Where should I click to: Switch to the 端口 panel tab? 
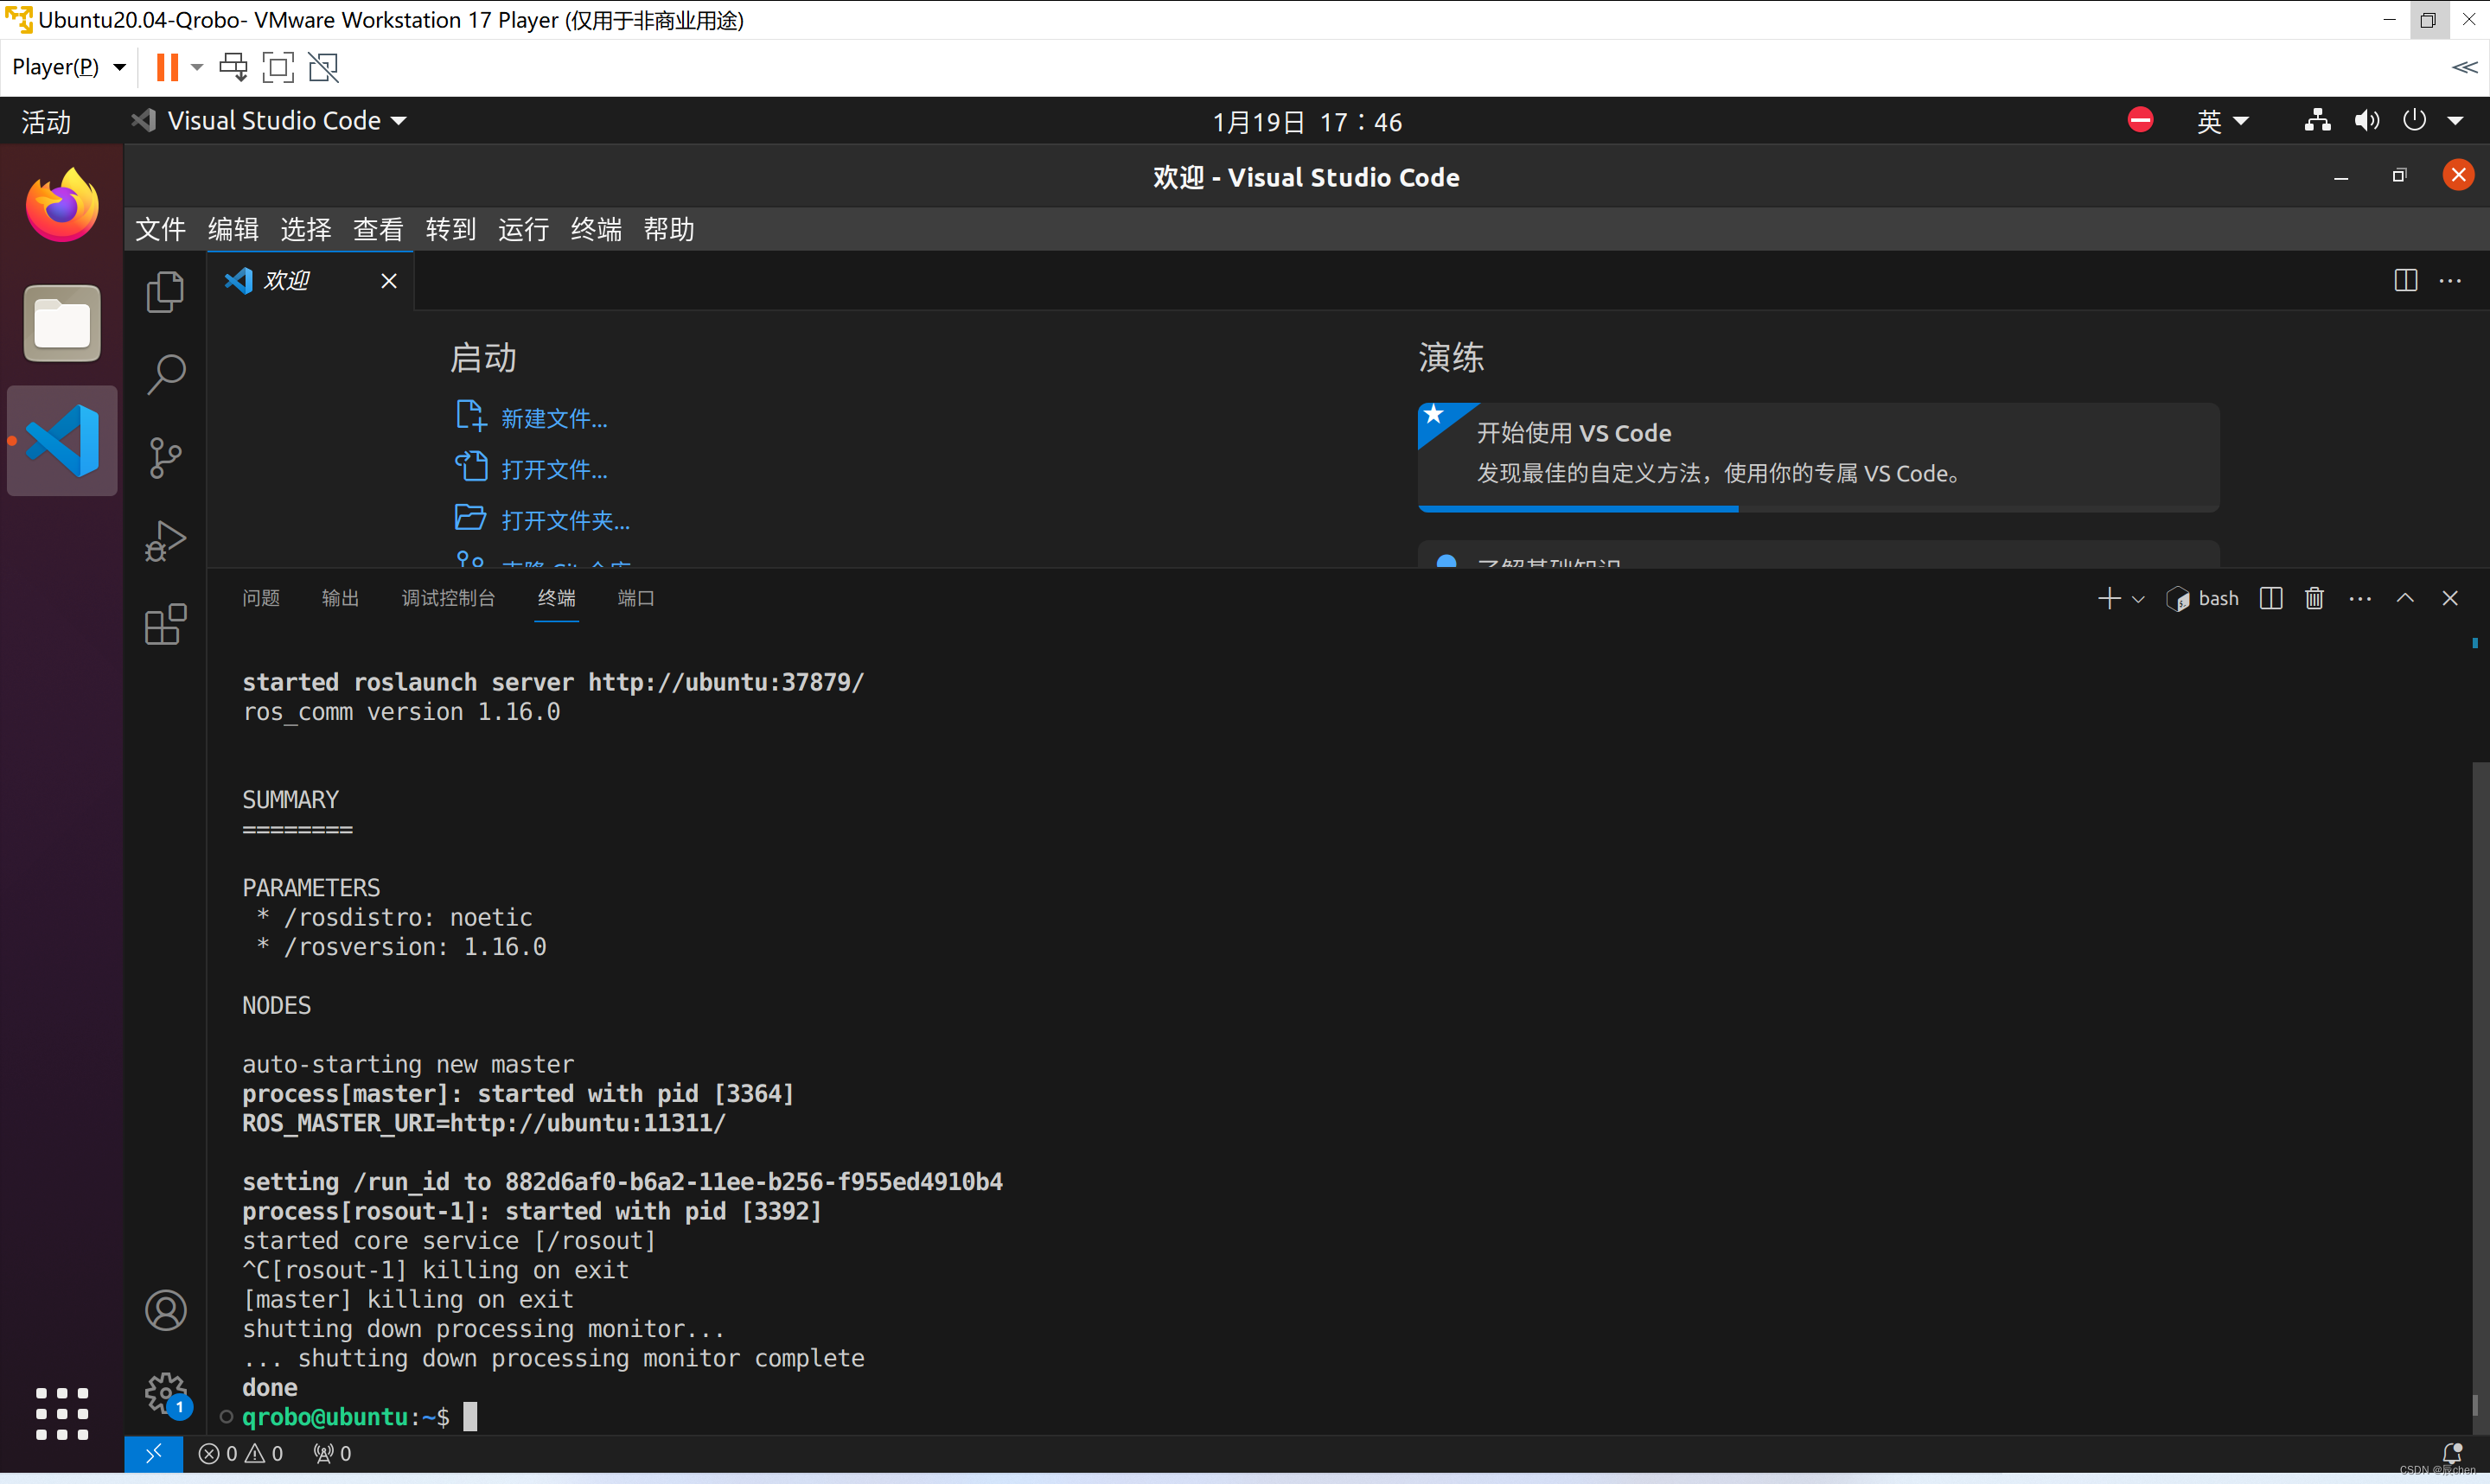pyautogui.click(x=636, y=598)
